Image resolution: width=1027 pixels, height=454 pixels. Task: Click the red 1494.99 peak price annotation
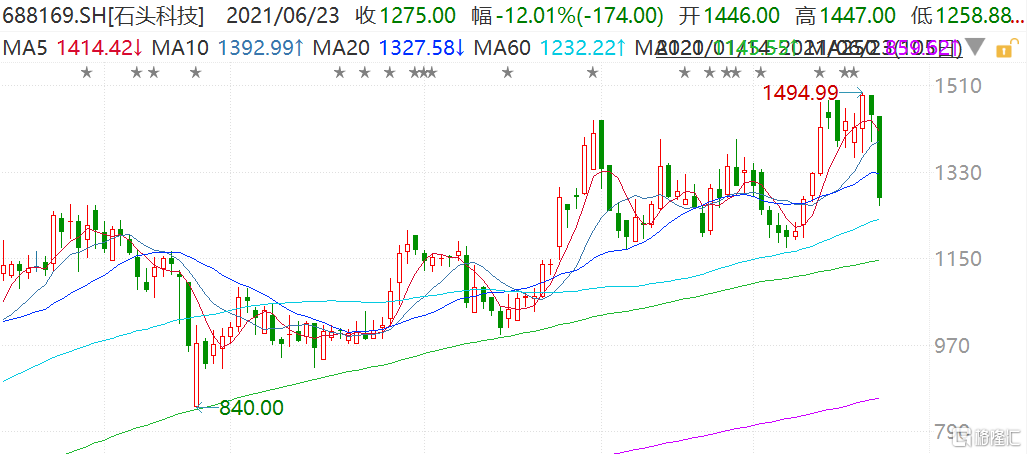803,94
